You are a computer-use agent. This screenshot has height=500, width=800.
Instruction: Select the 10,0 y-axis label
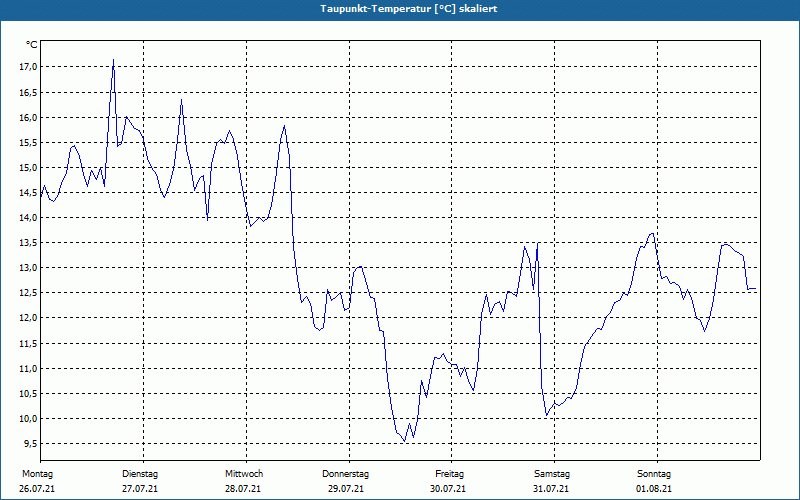click(x=29, y=418)
